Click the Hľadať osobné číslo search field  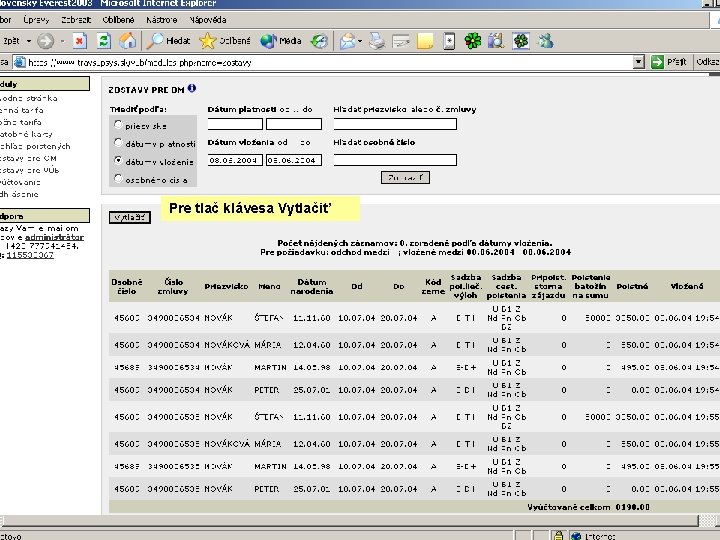[395, 160]
